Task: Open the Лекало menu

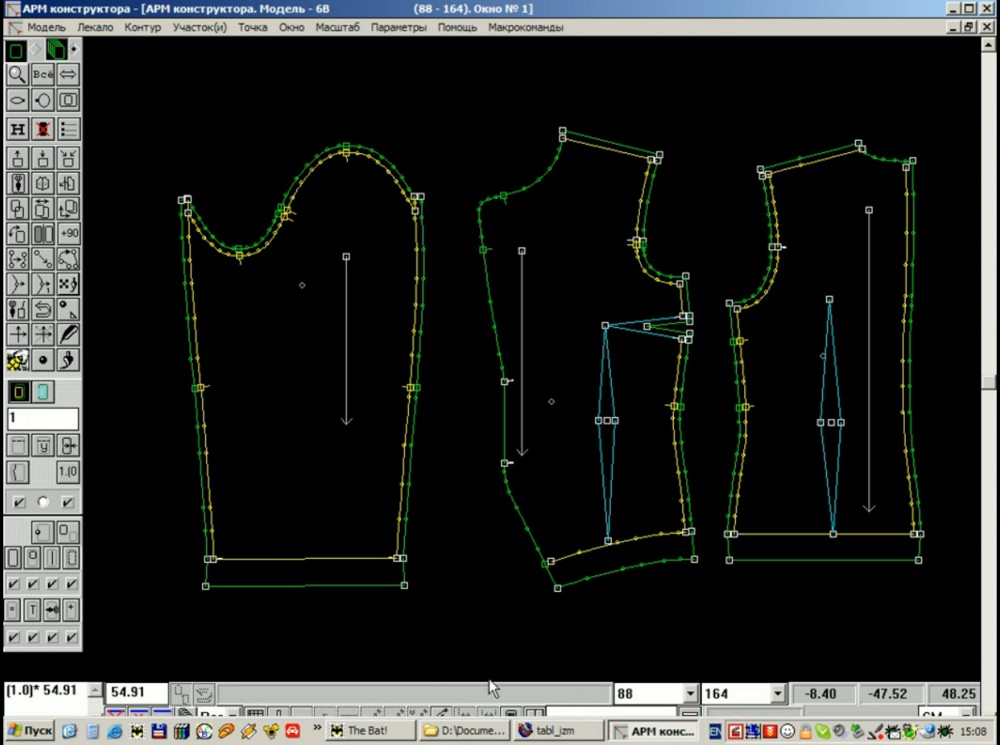Action: tap(96, 27)
